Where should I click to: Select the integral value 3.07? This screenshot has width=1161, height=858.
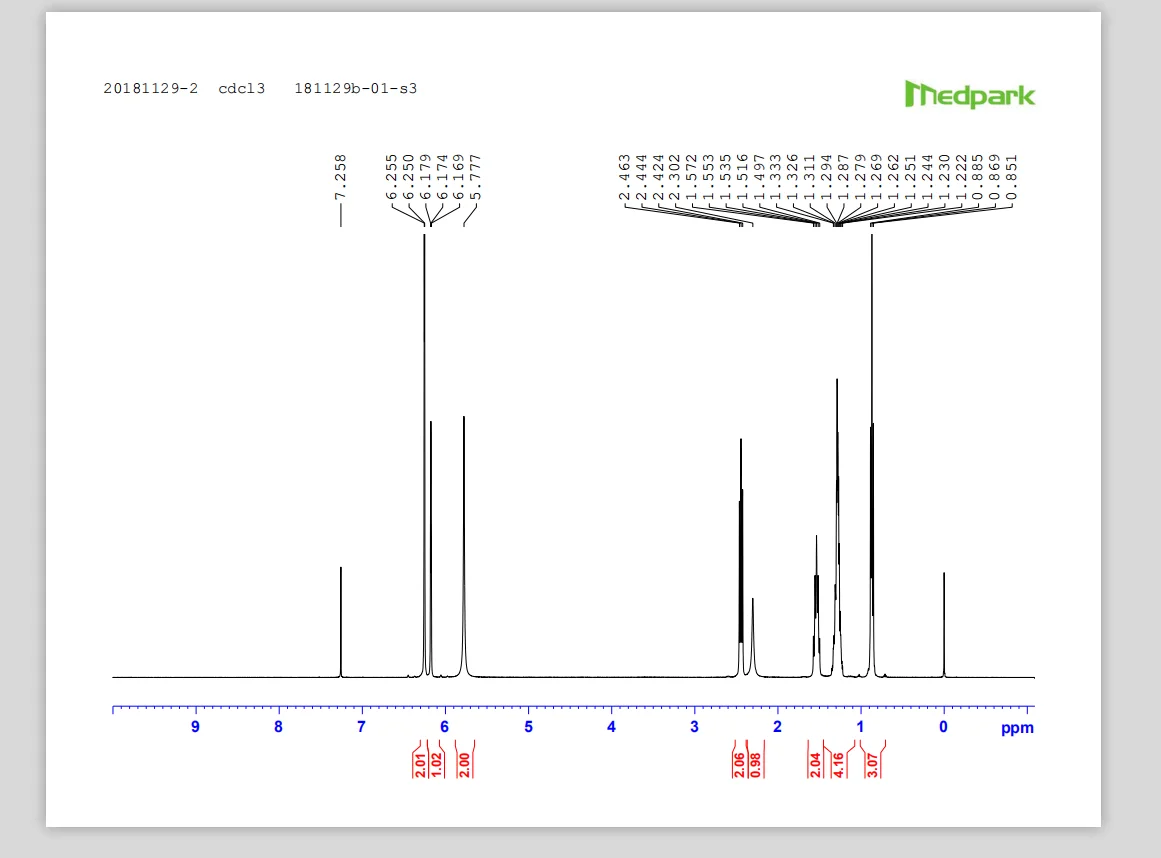pos(873,762)
